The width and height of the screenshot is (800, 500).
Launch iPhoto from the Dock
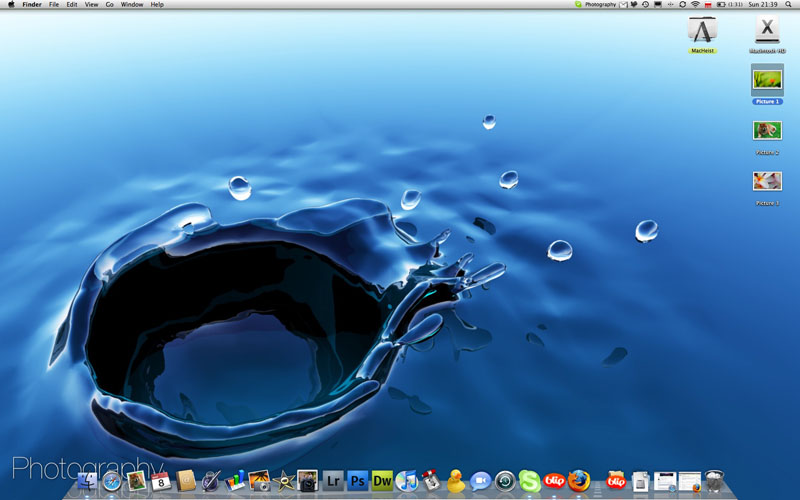[x=259, y=481]
